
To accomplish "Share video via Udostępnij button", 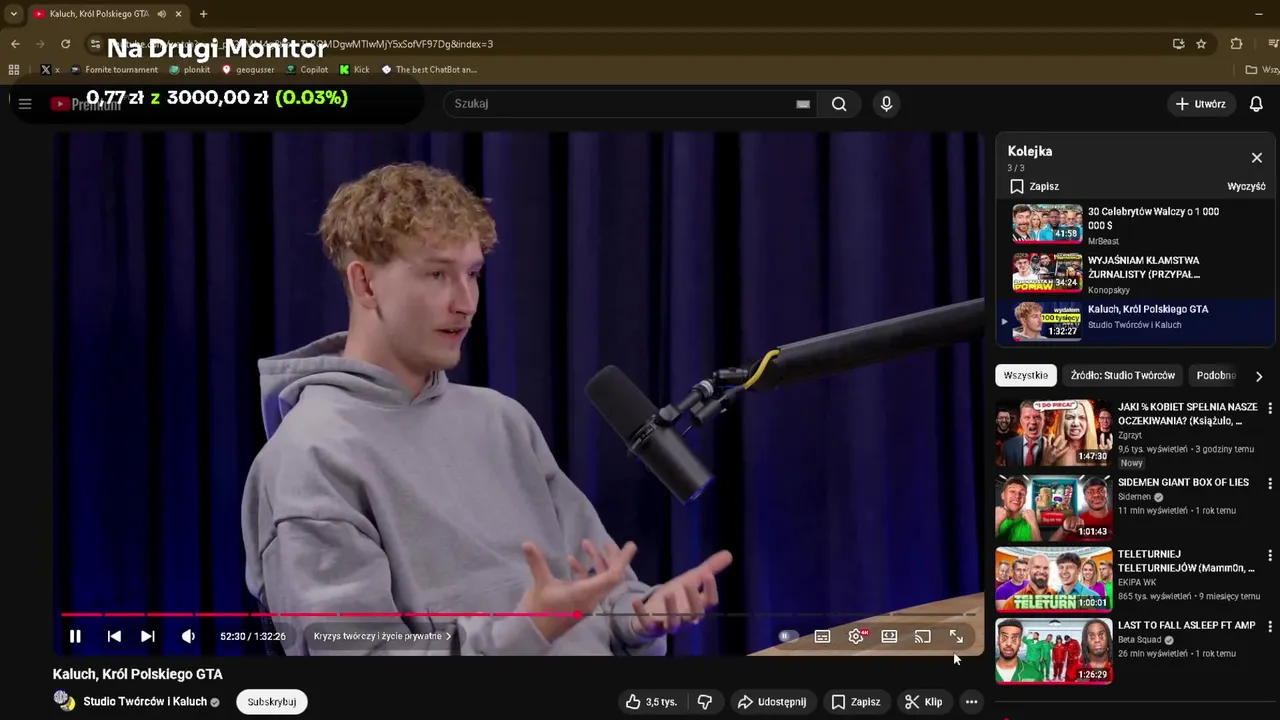I will tap(772, 702).
